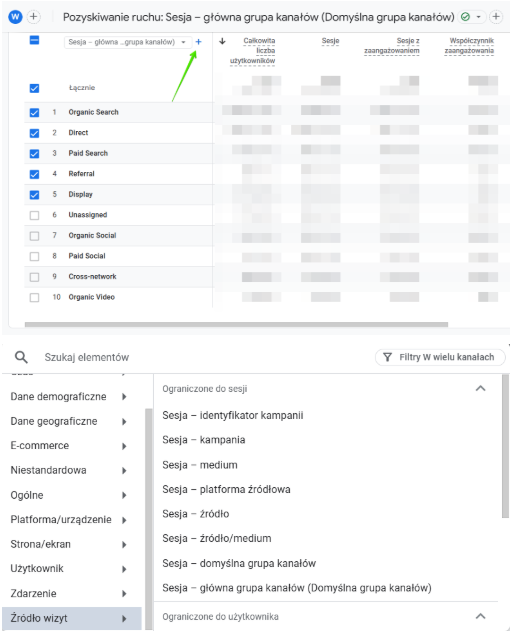Check the Unassigned row checkbox
The height and width of the screenshot is (634, 524).
coord(34,215)
